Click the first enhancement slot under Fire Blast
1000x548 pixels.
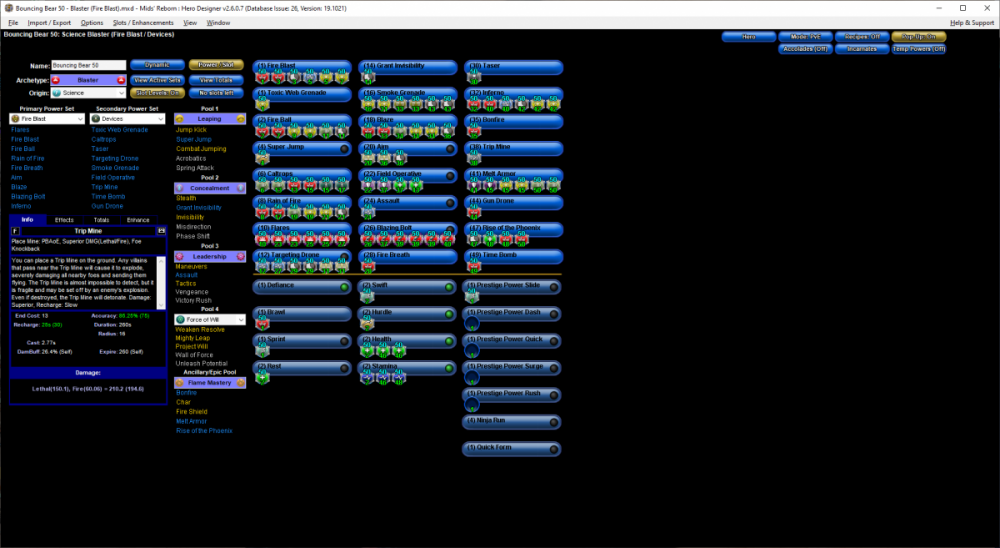click(x=262, y=76)
